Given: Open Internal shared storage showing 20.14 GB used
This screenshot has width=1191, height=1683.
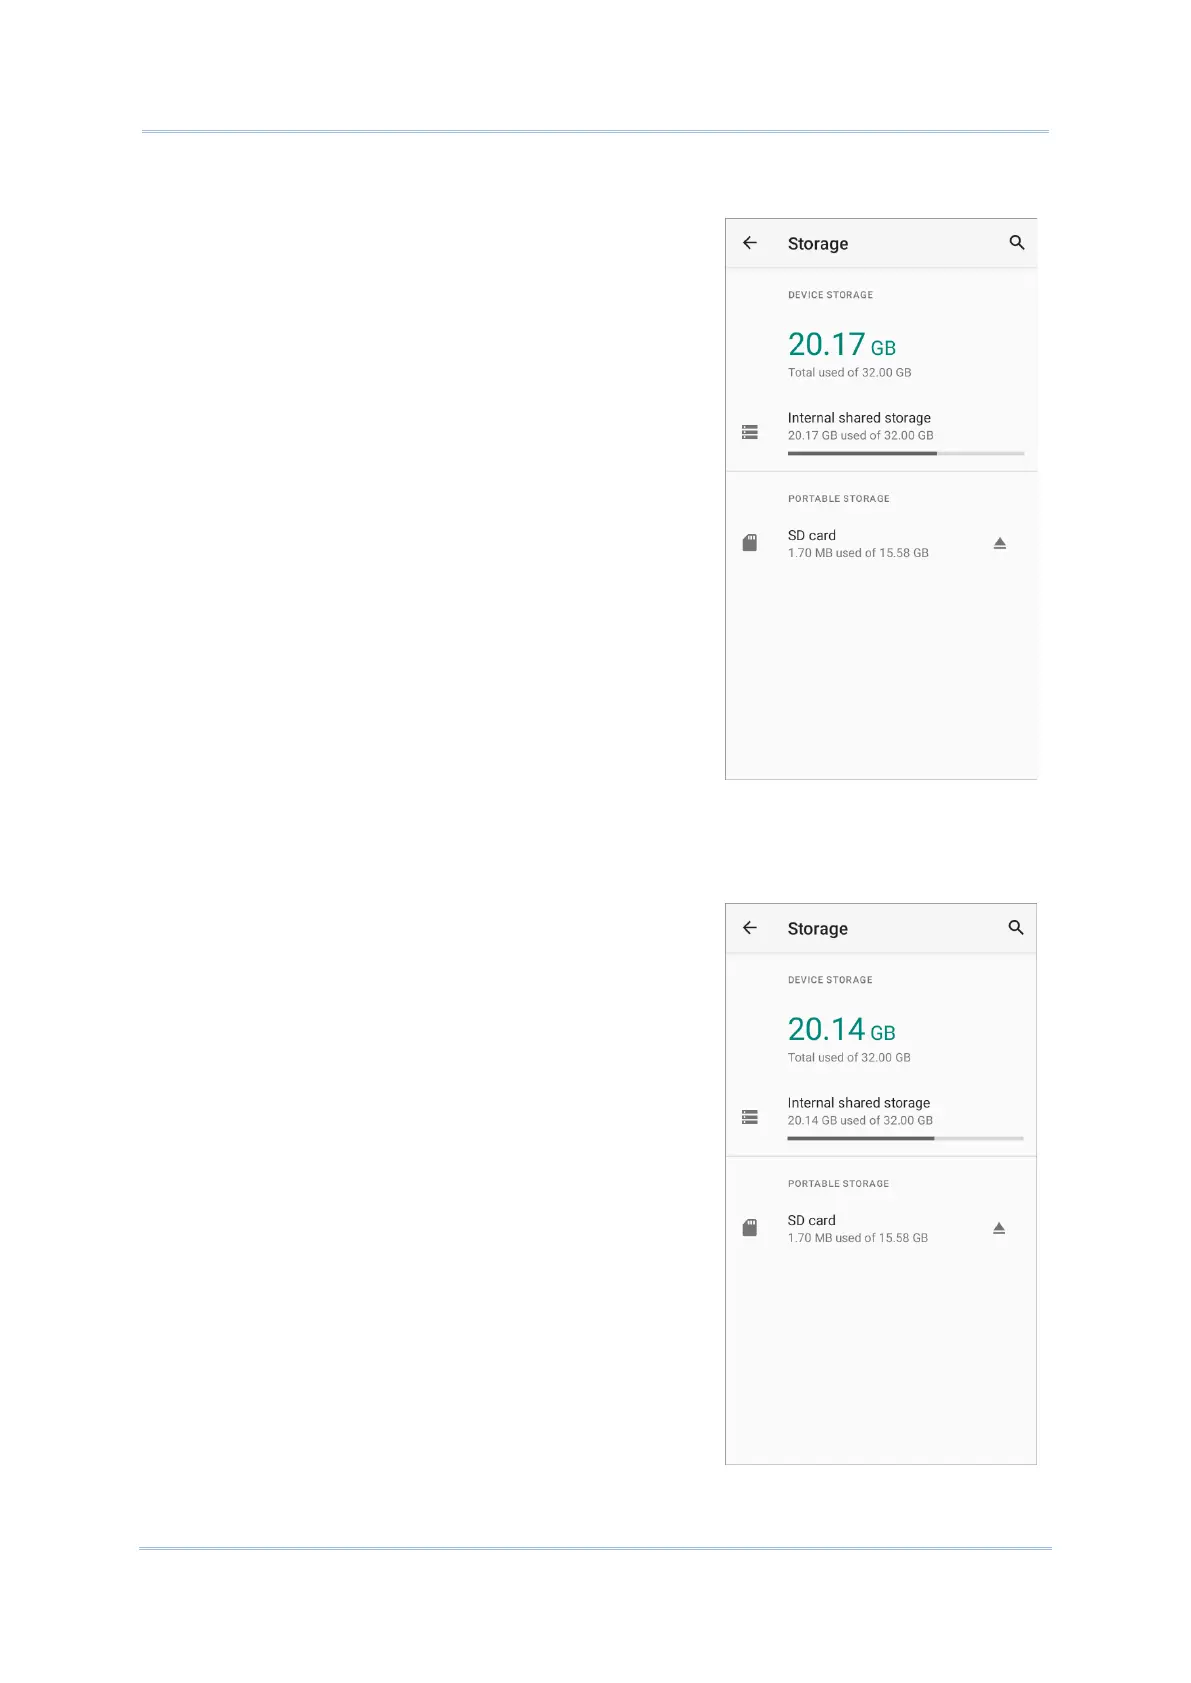Looking at the screenshot, I should pyautogui.click(x=881, y=1116).
